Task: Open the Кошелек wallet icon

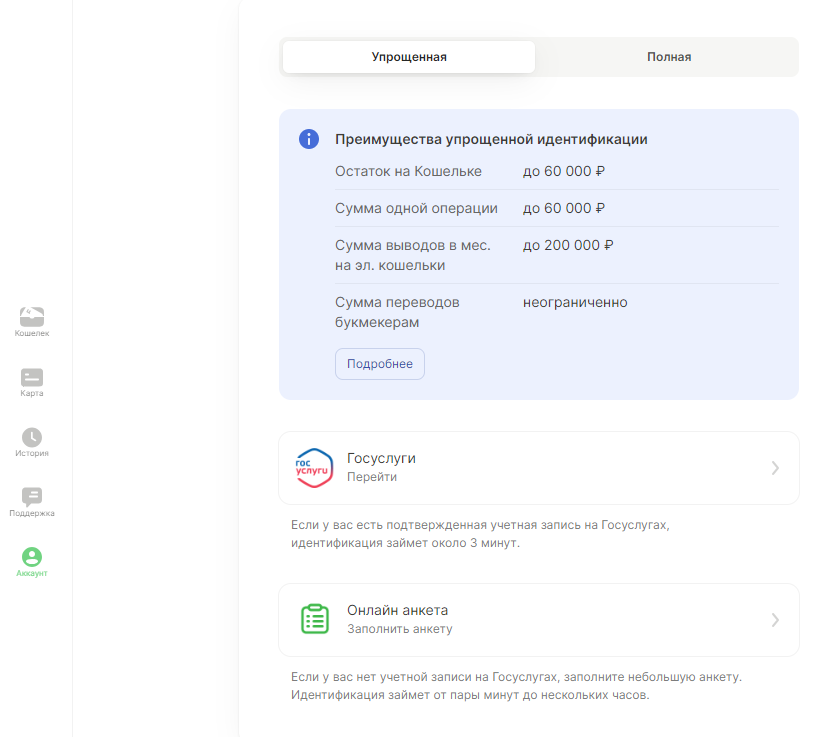Action: (32, 317)
